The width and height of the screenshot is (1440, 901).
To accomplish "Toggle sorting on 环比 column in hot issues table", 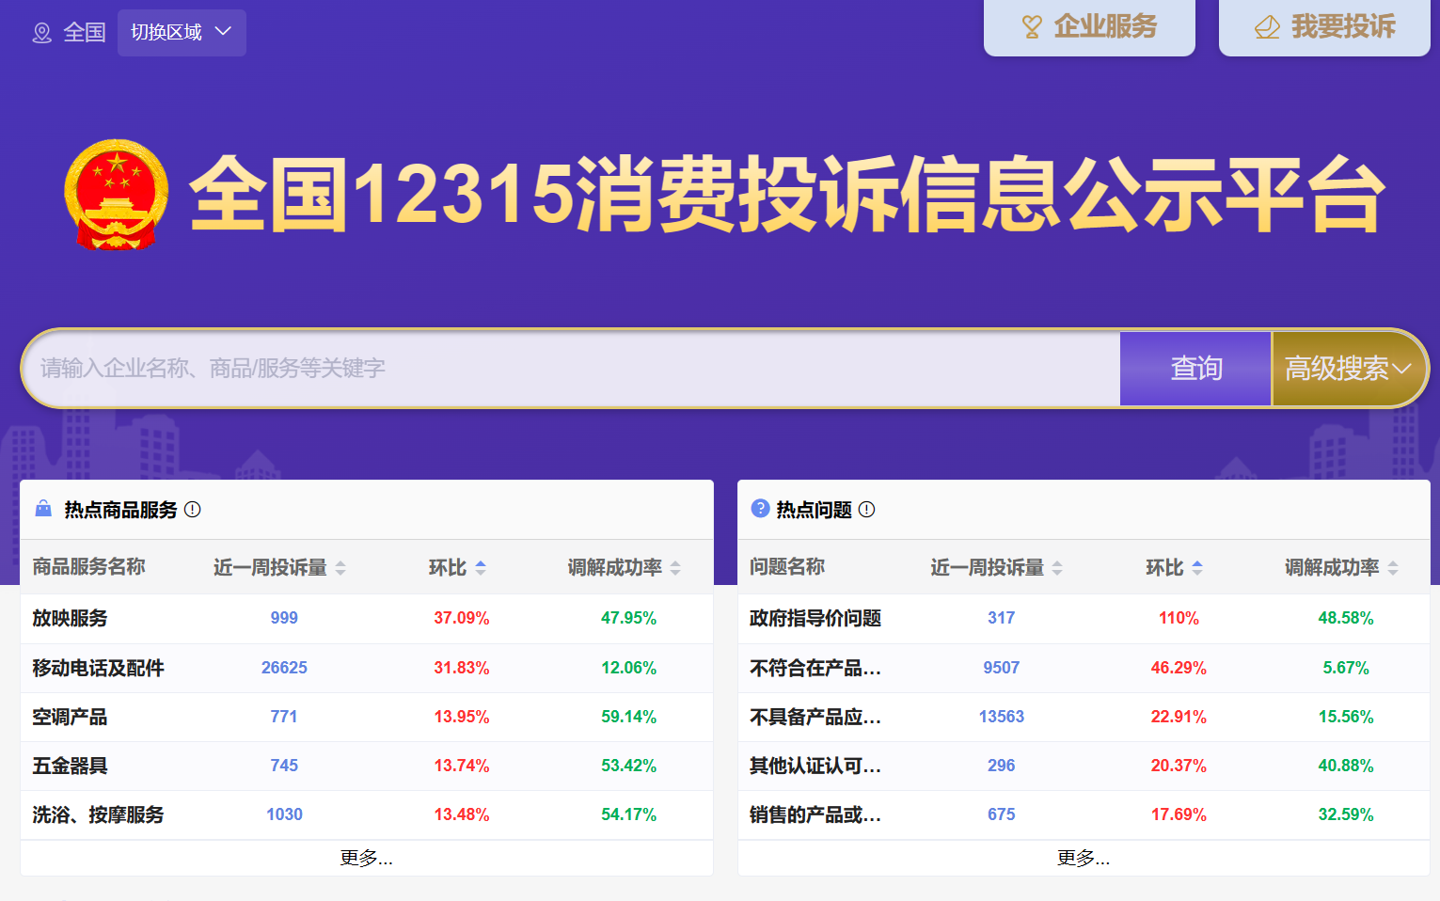I will [1198, 567].
